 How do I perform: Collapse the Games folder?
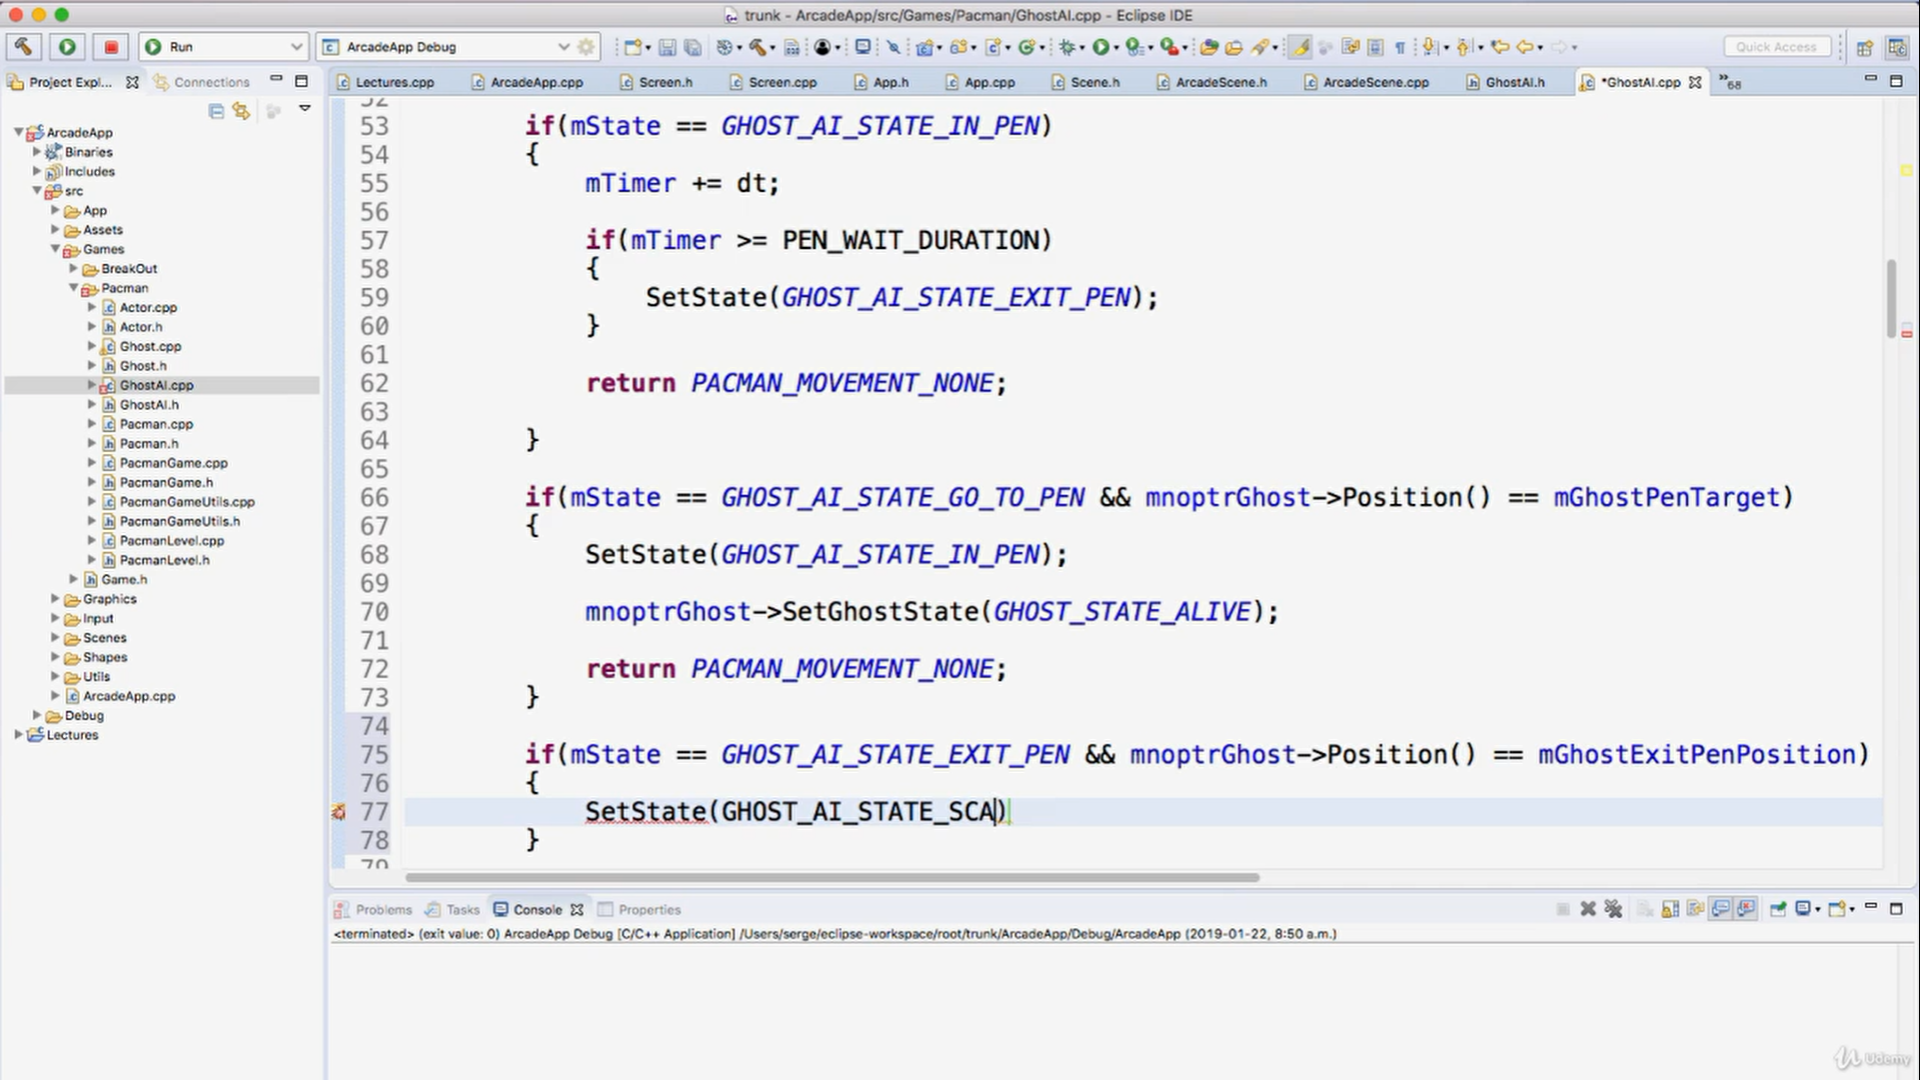click(56, 249)
